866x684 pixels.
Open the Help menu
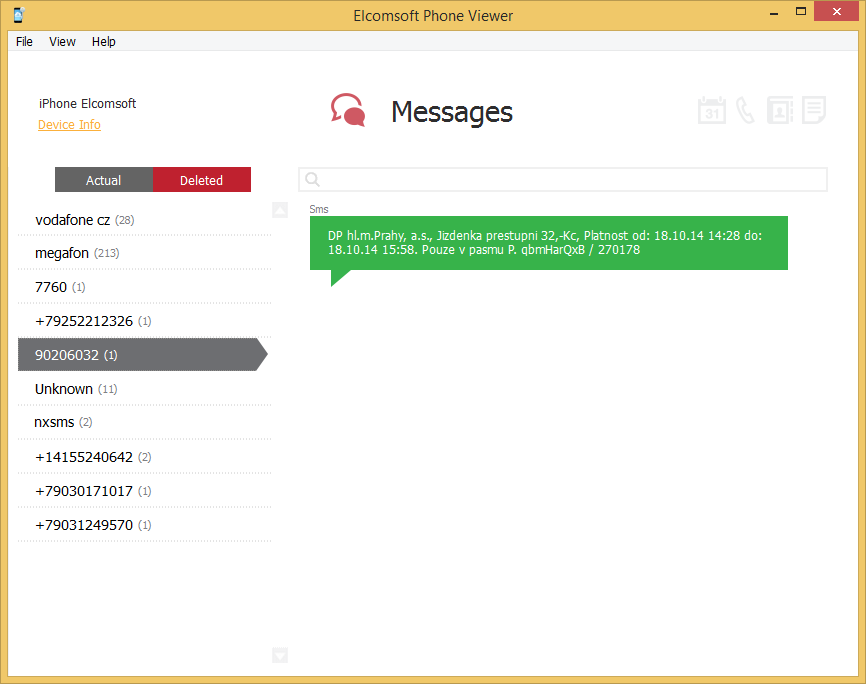104,42
